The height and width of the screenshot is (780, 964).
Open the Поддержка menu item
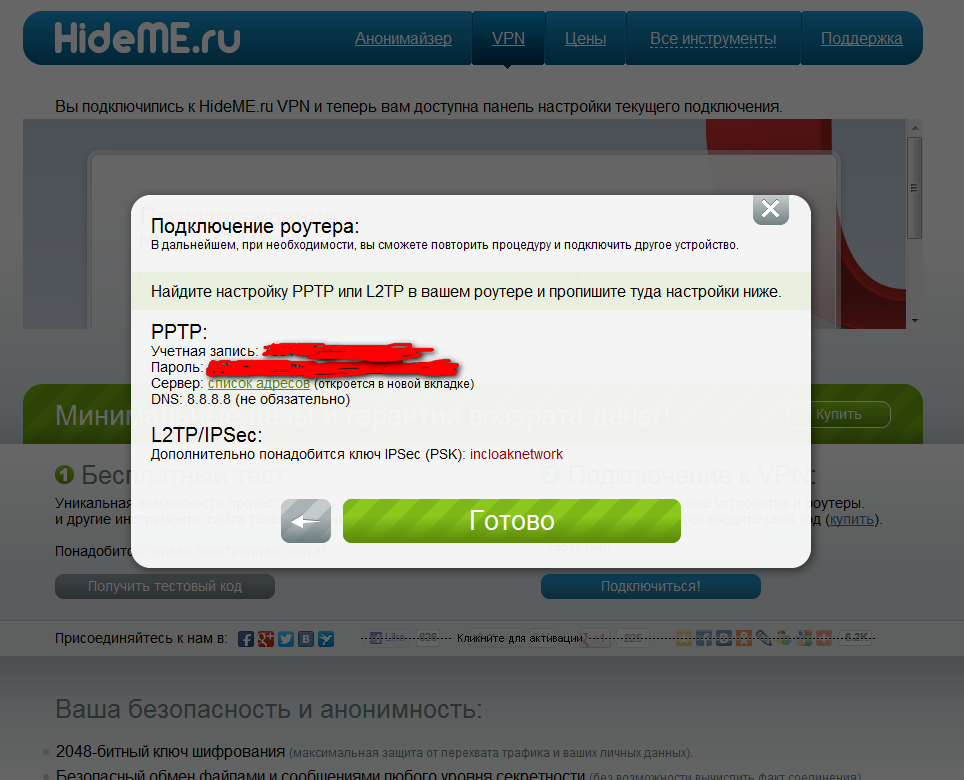click(861, 38)
